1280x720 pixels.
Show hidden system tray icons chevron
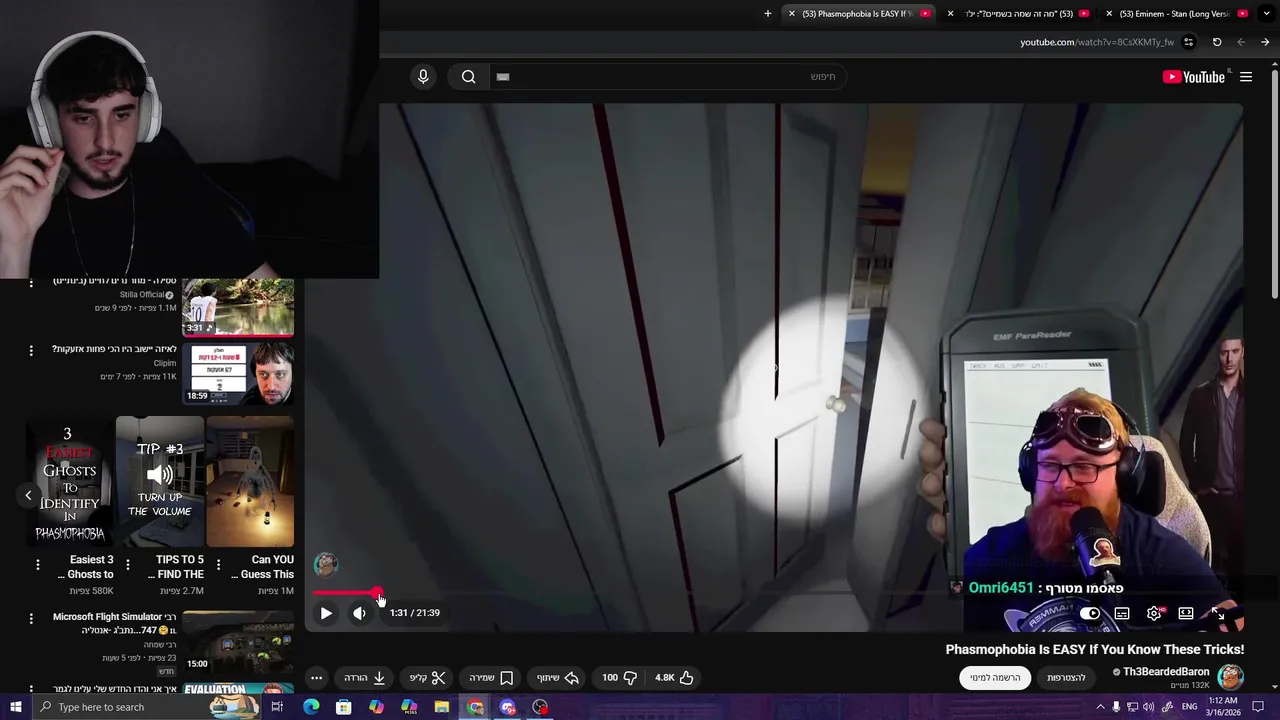coord(1101,707)
